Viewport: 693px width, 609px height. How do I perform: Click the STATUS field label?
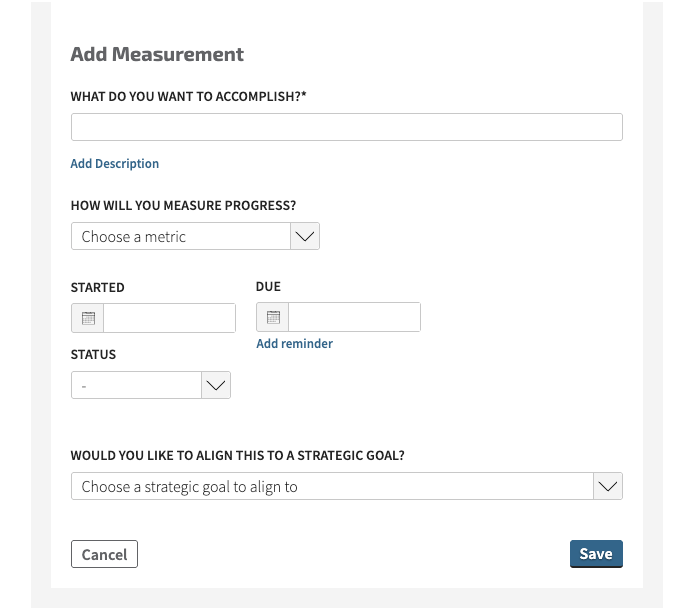pos(93,354)
